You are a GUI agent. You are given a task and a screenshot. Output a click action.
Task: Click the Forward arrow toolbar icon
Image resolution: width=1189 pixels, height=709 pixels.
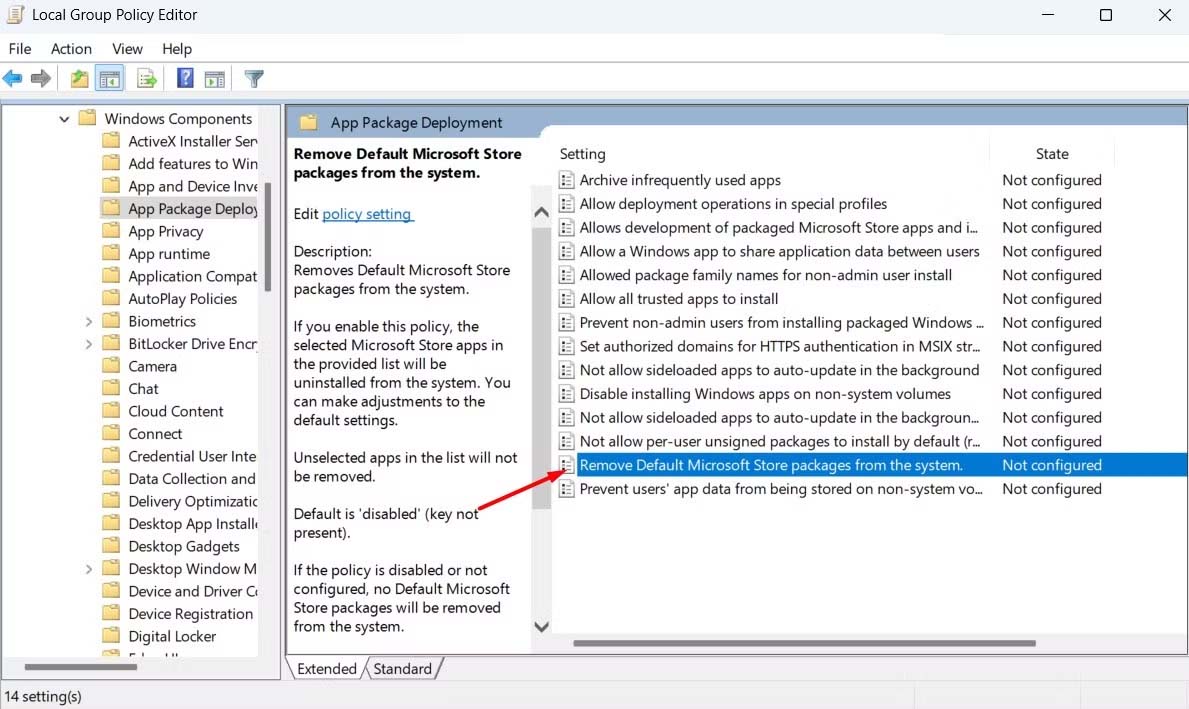[41, 78]
